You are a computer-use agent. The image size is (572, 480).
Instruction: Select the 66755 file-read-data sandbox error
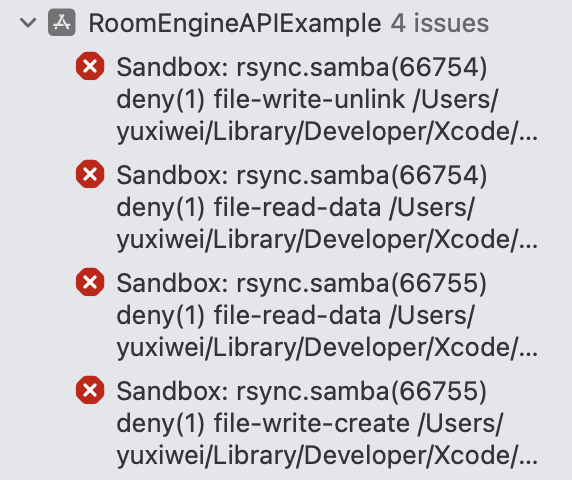pos(327,315)
